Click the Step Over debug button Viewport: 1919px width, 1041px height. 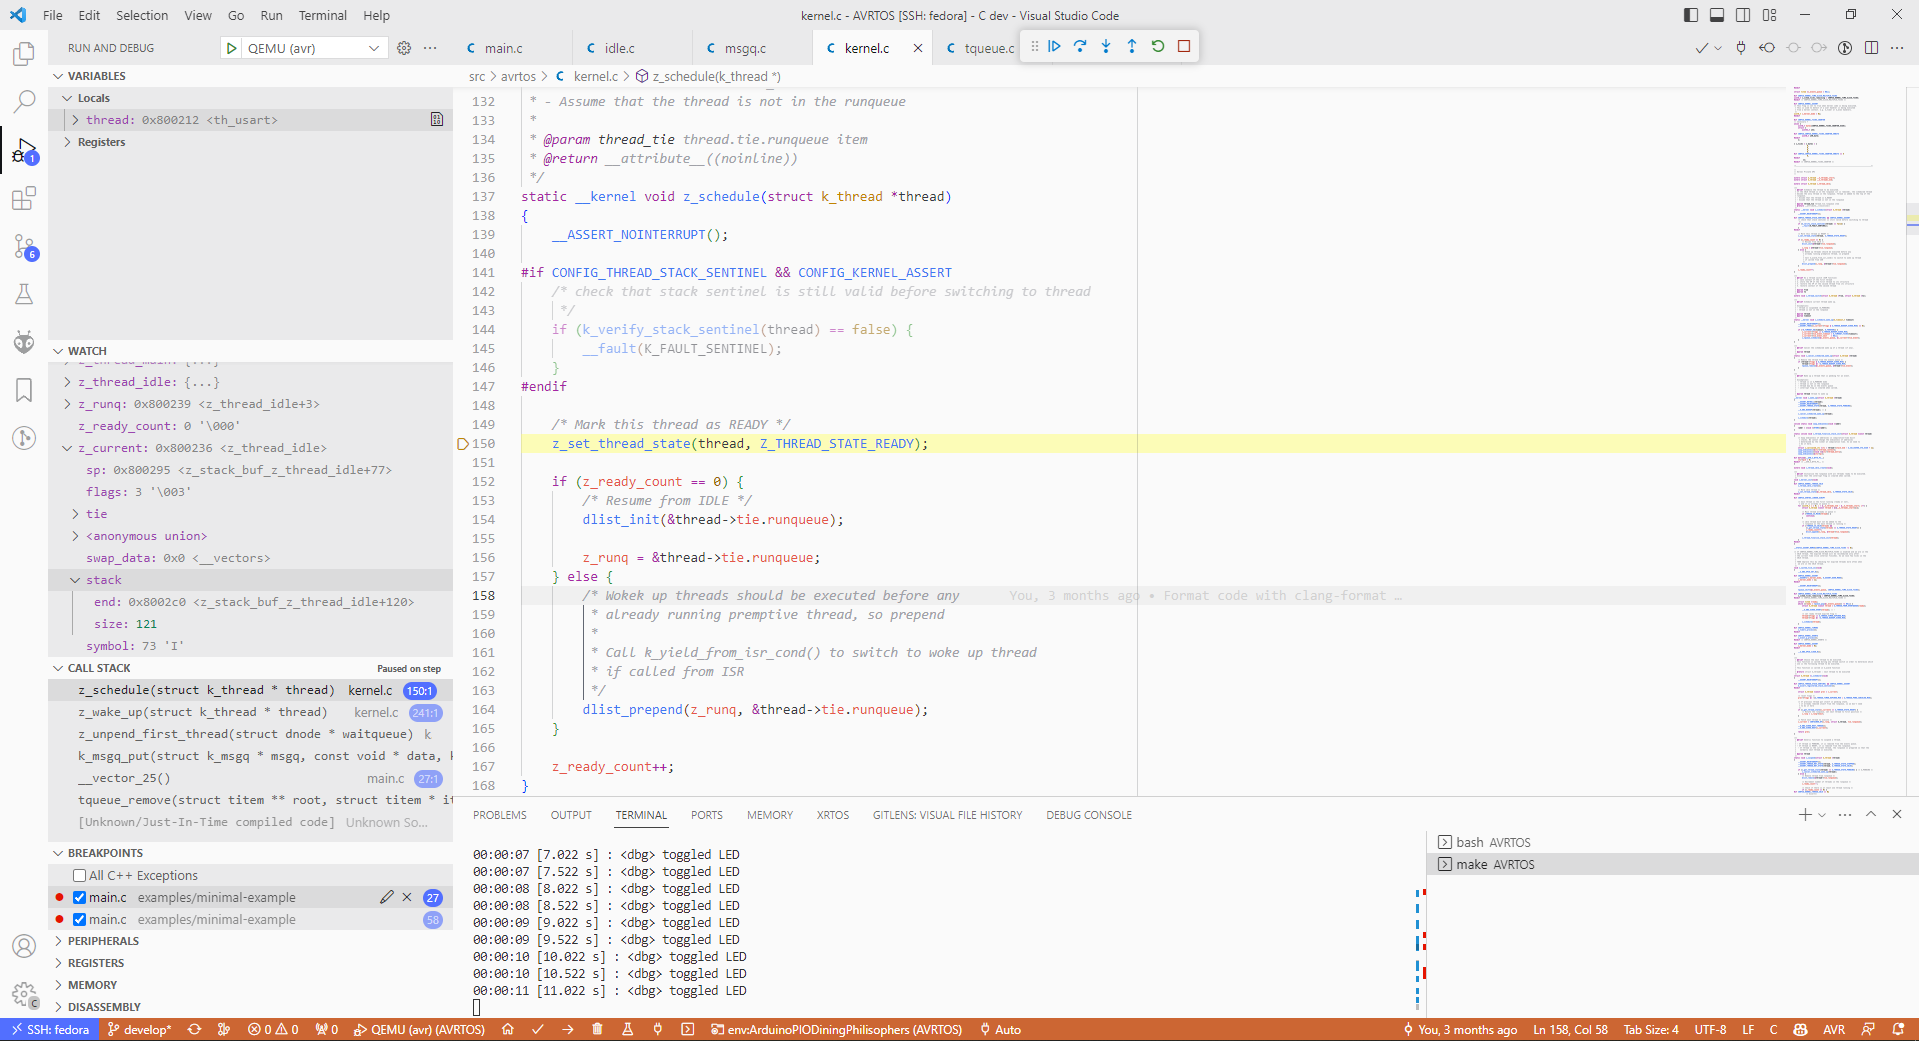tap(1080, 46)
